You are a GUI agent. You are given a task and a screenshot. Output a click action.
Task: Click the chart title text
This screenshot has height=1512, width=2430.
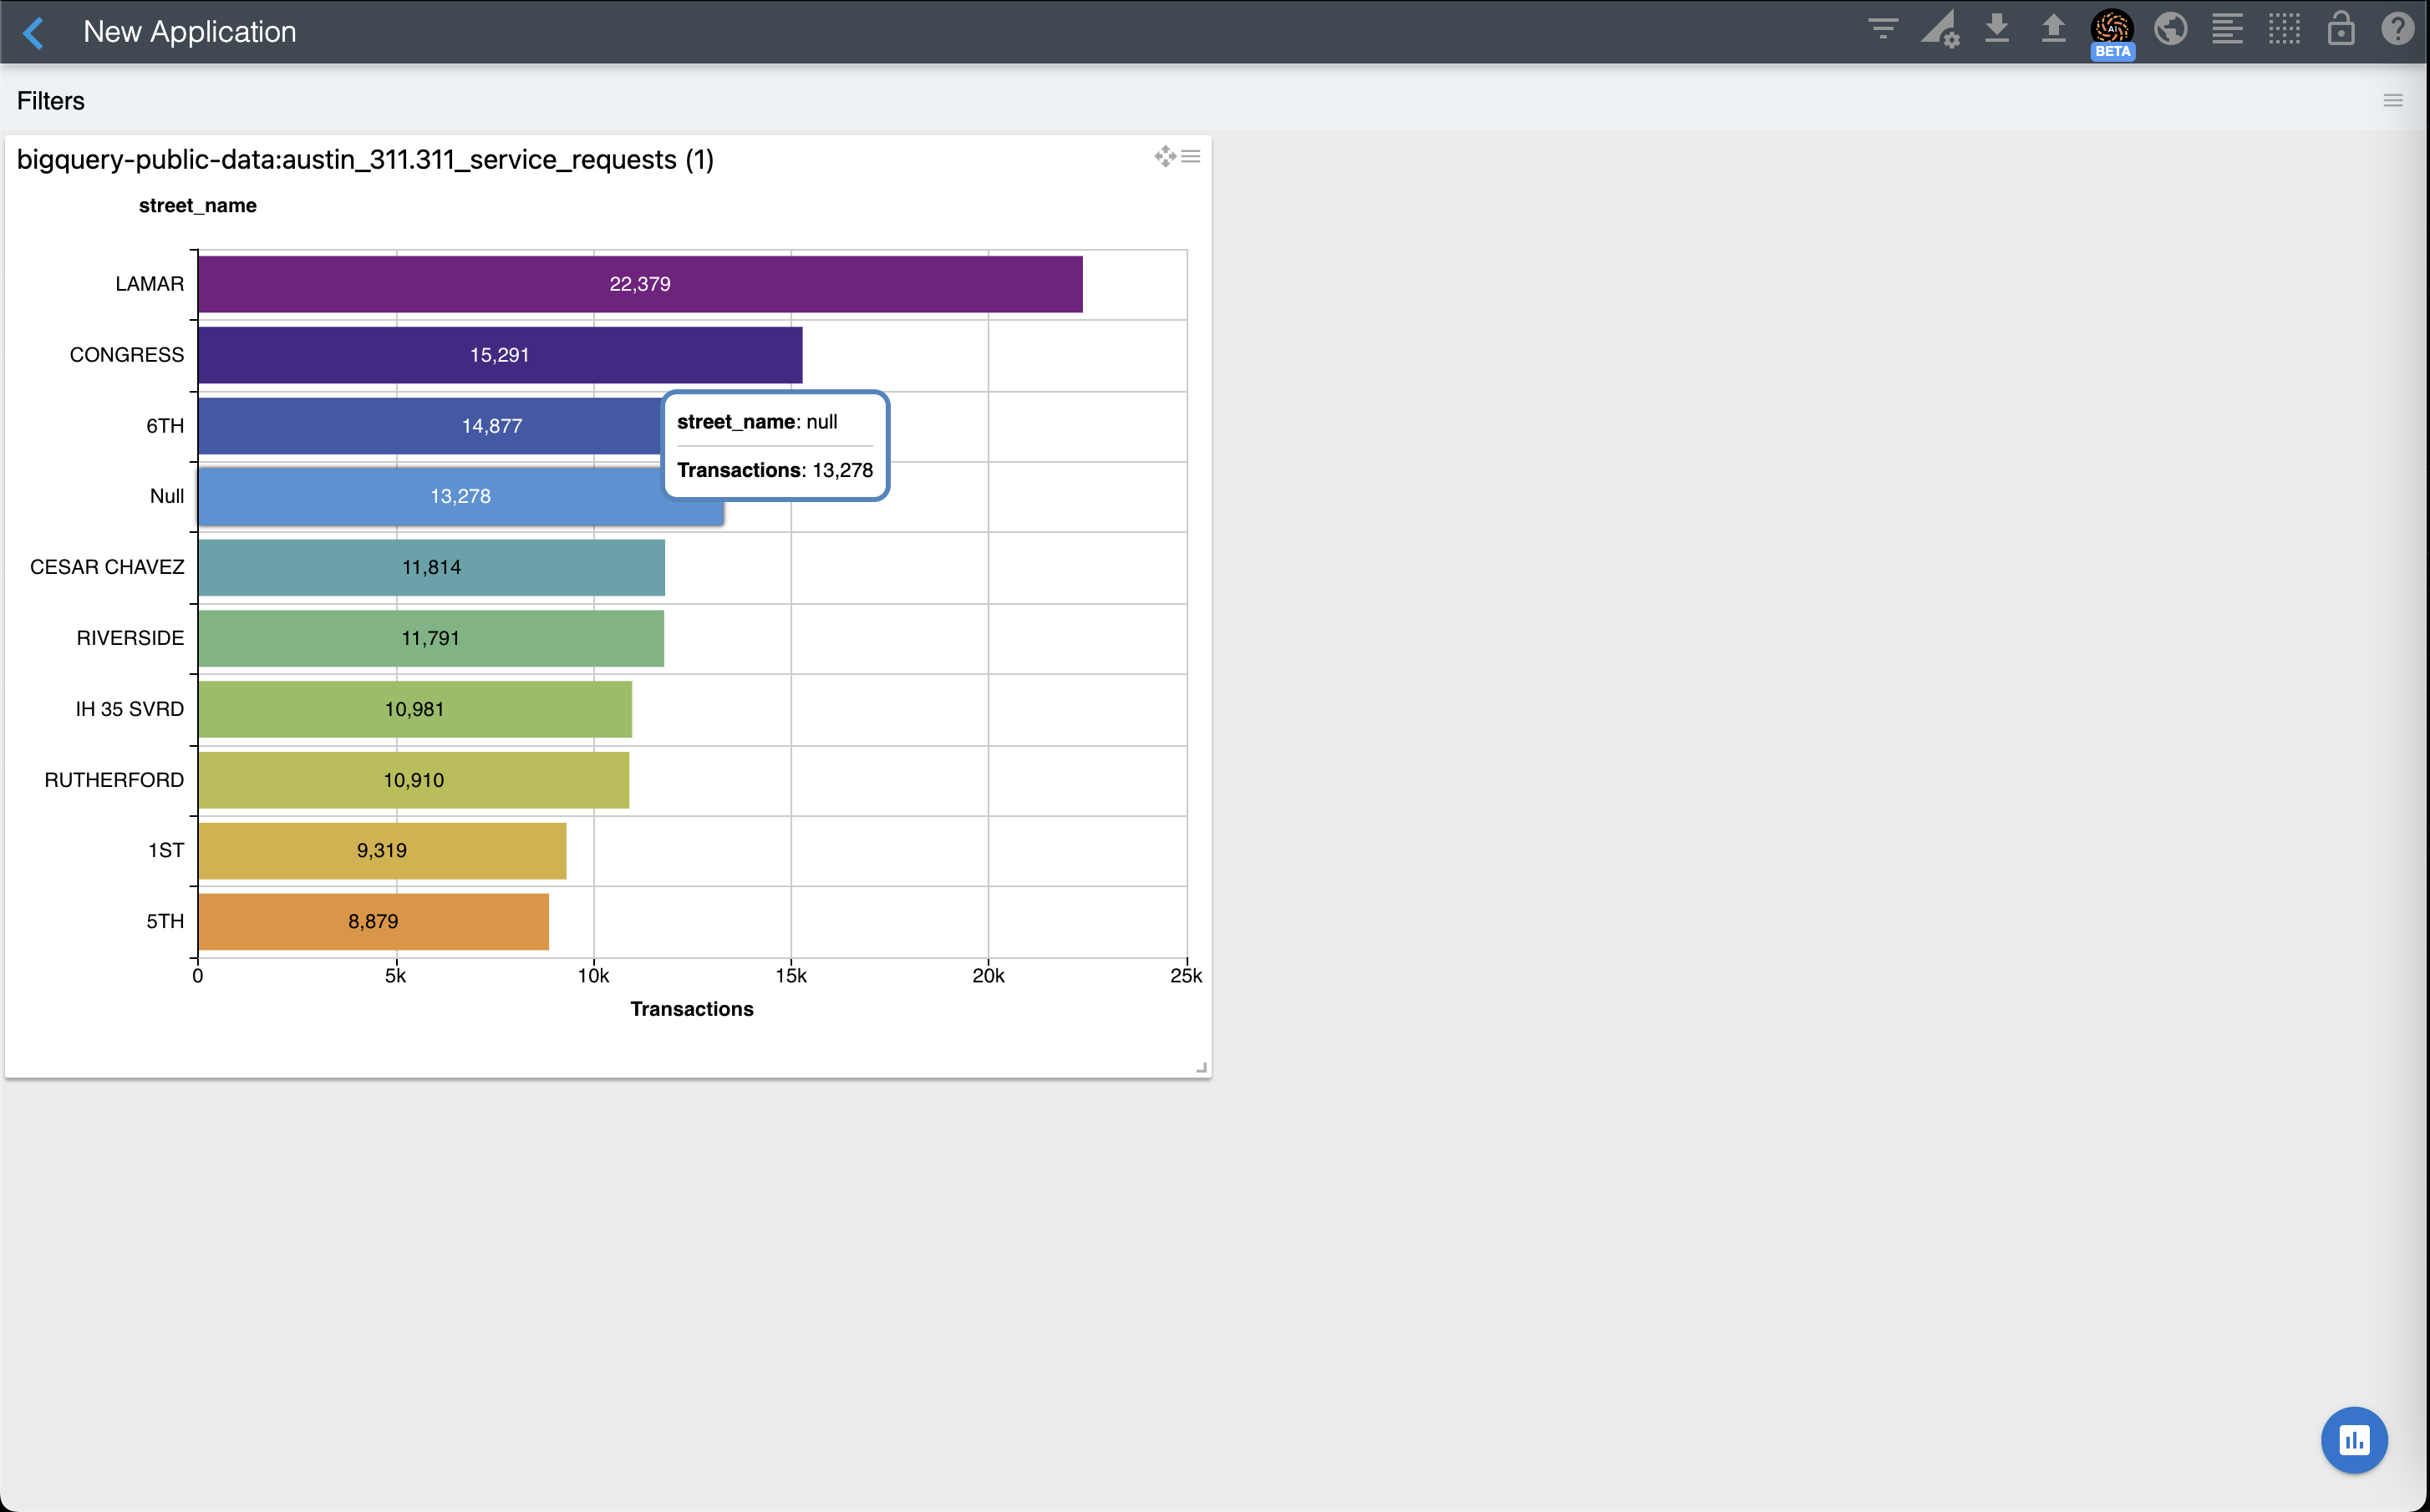(x=365, y=160)
